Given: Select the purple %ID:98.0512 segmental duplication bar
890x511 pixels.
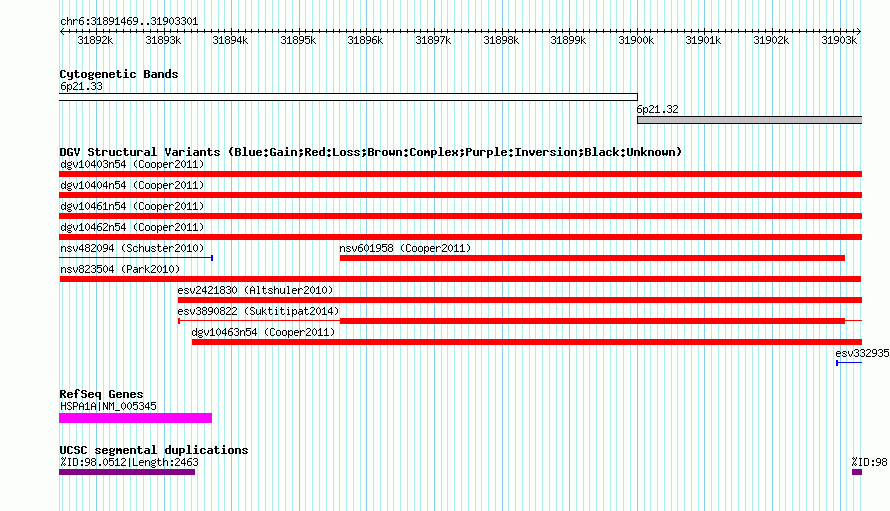Looking at the screenshot, I should [127, 472].
